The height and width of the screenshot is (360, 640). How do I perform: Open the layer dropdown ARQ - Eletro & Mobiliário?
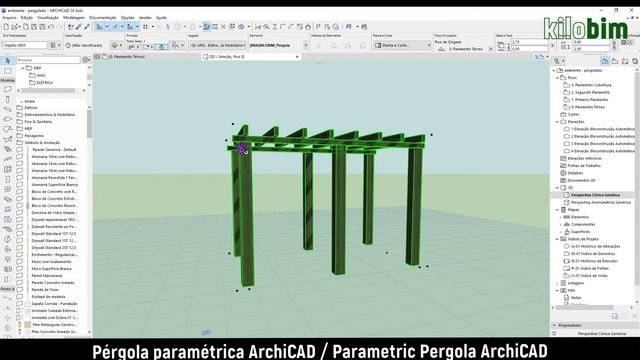point(218,45)
